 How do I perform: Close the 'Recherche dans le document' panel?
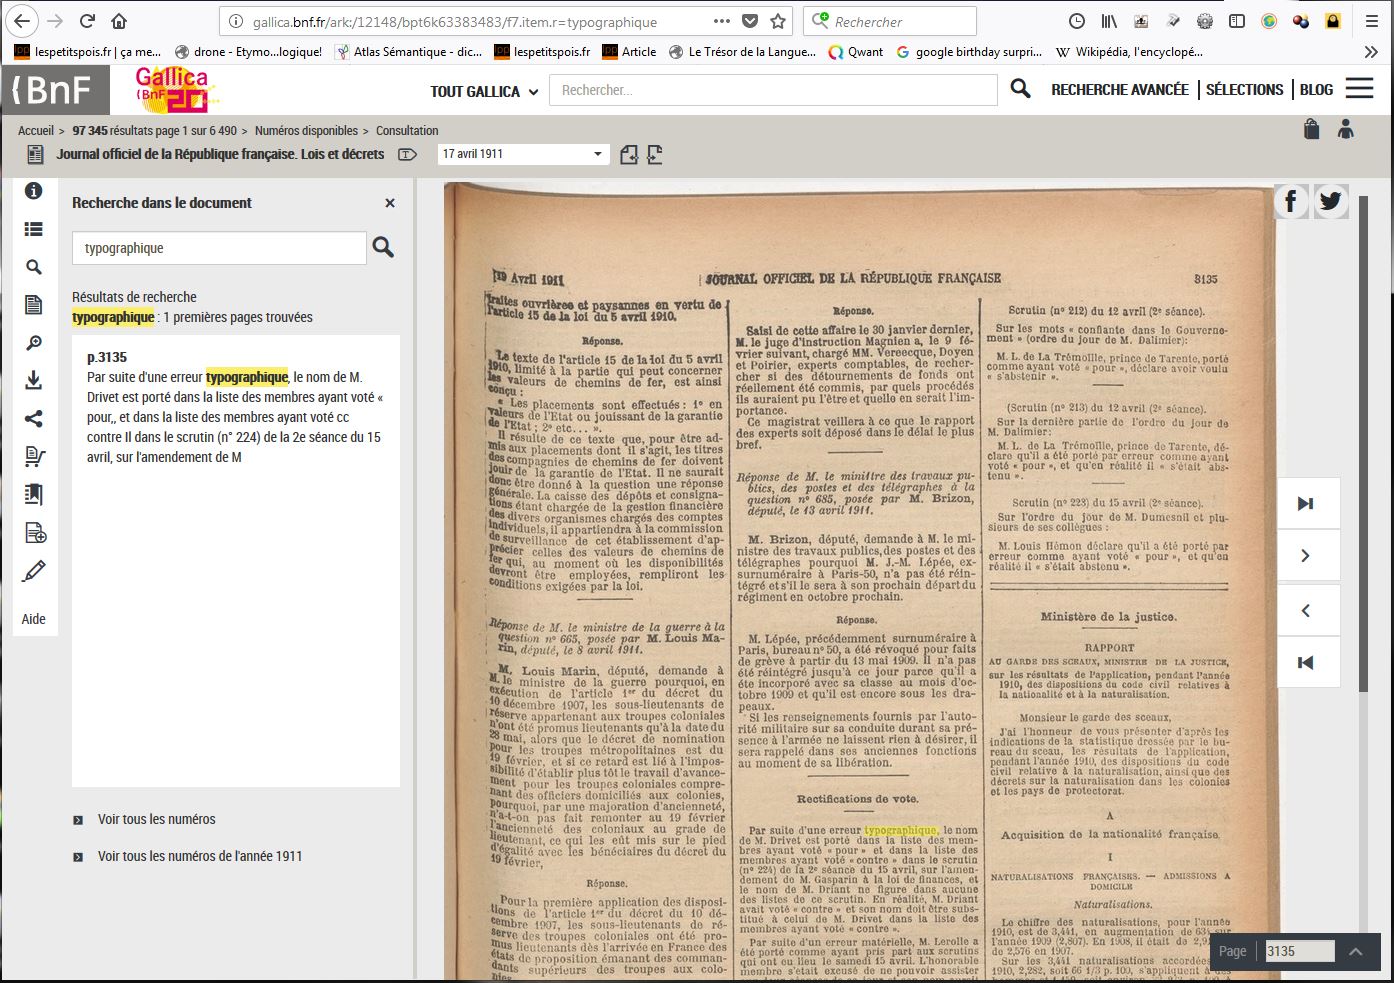click(x=390, y=203)
